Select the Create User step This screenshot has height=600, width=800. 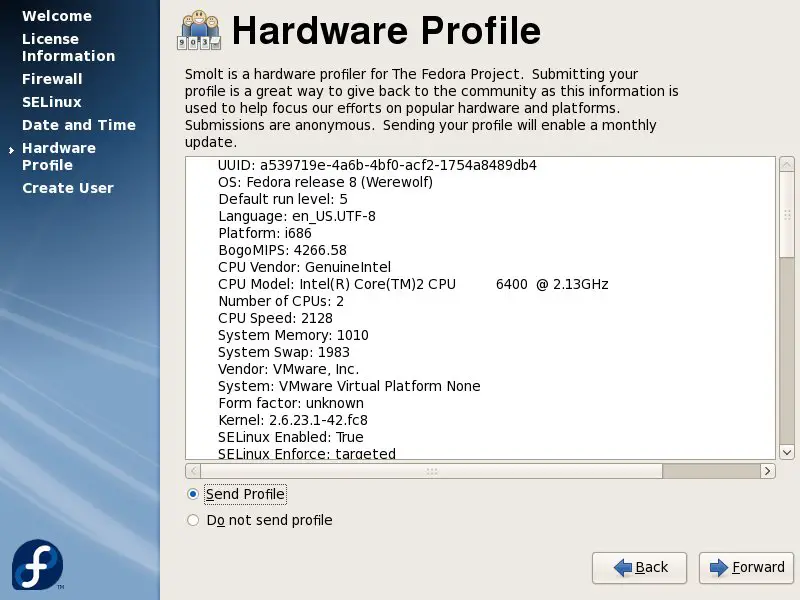(68, 188)
